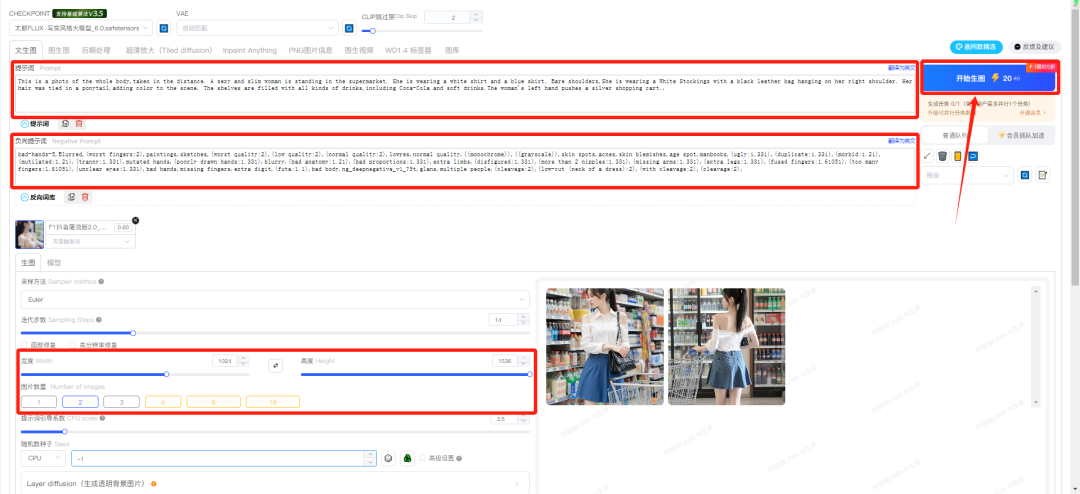1080x494 pixels.
Task: Set number of images to 4
Action: coord(163,402)
